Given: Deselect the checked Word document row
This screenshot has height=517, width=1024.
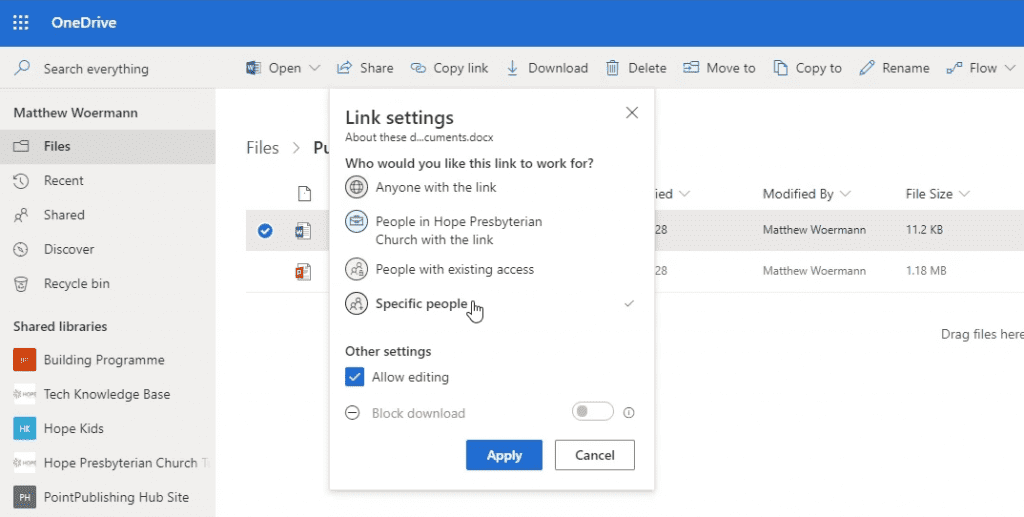Looking at the screenshot, I should [264, 230].
